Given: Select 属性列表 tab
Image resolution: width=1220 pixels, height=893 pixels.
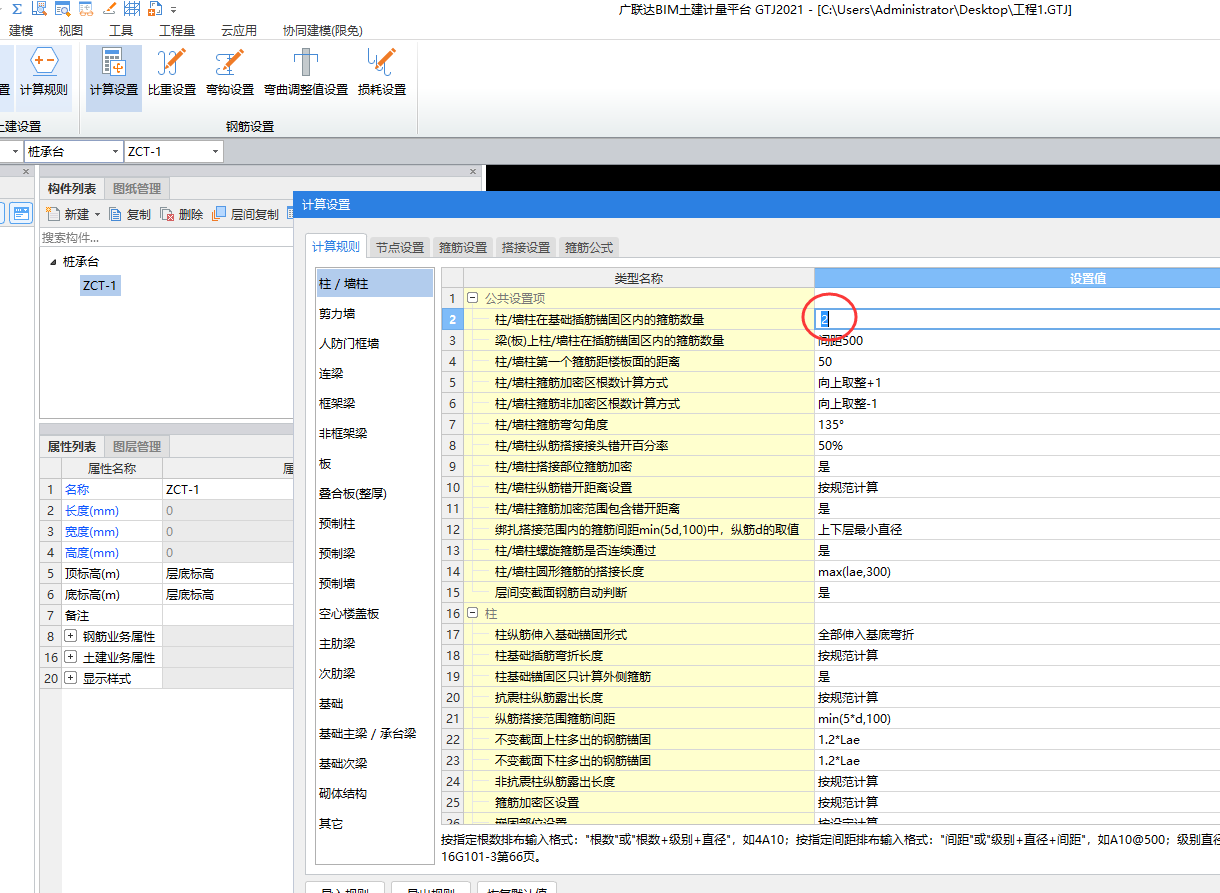Looking at the screenshot, I should coord(72,446).
